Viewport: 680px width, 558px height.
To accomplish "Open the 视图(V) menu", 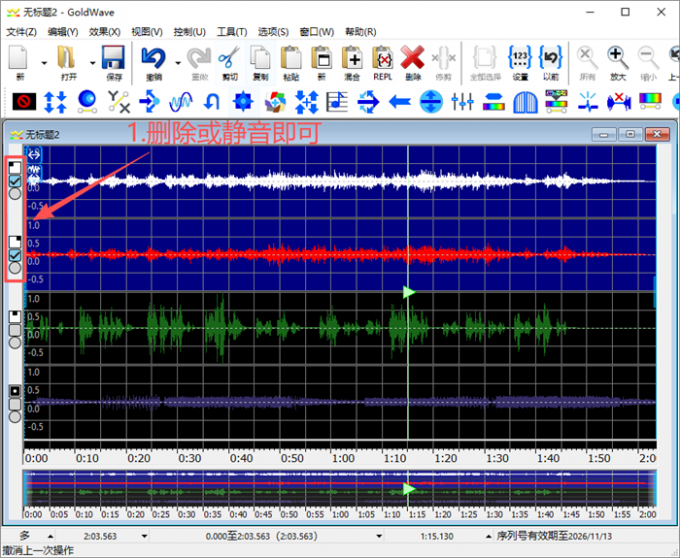I will coord(147,32).
